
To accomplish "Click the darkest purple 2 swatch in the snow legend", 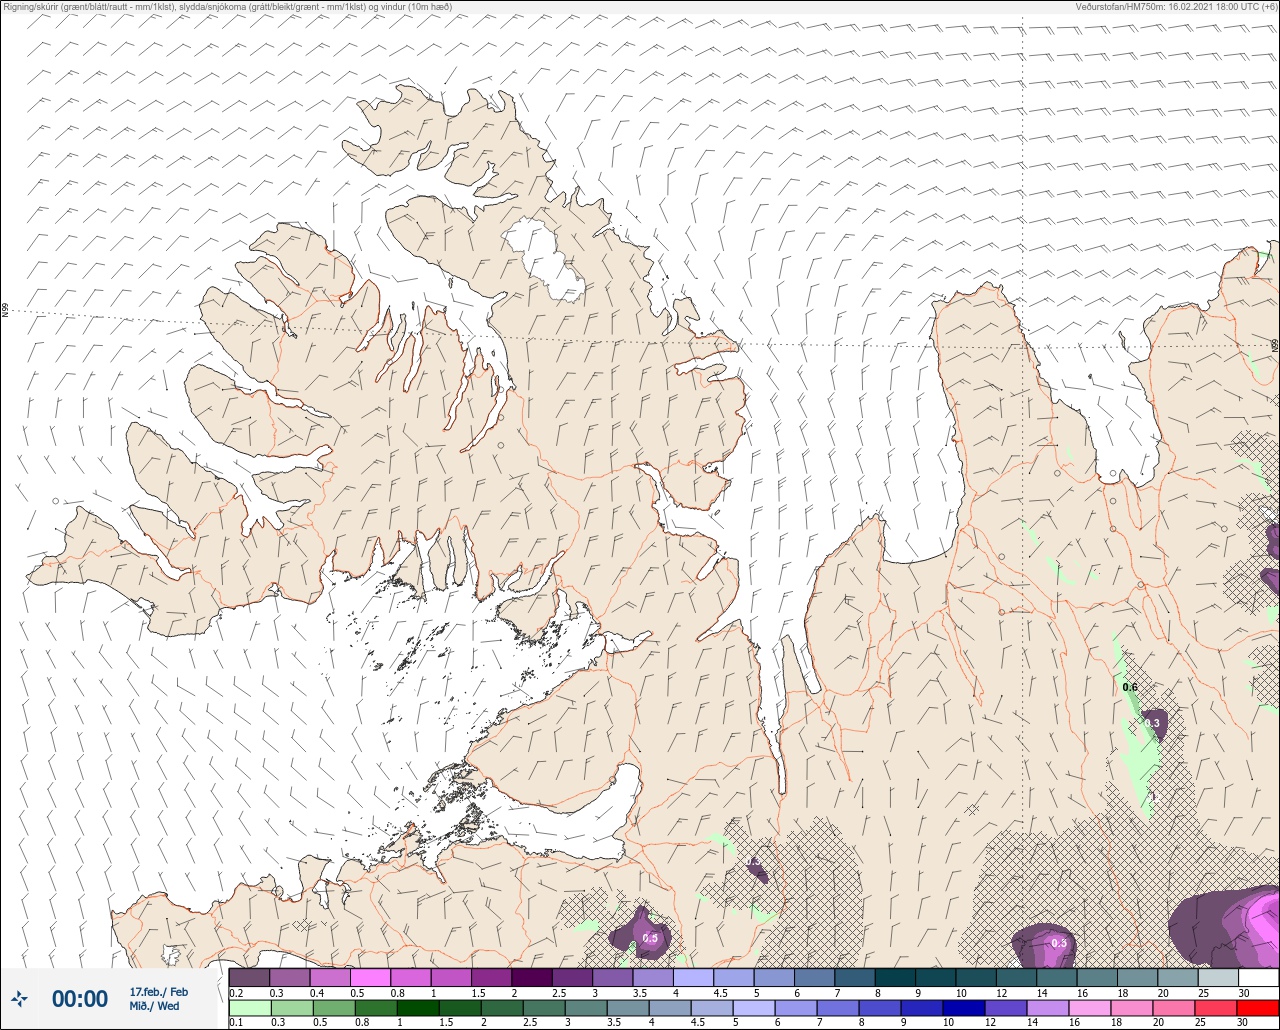I will (x=532, y=977).
